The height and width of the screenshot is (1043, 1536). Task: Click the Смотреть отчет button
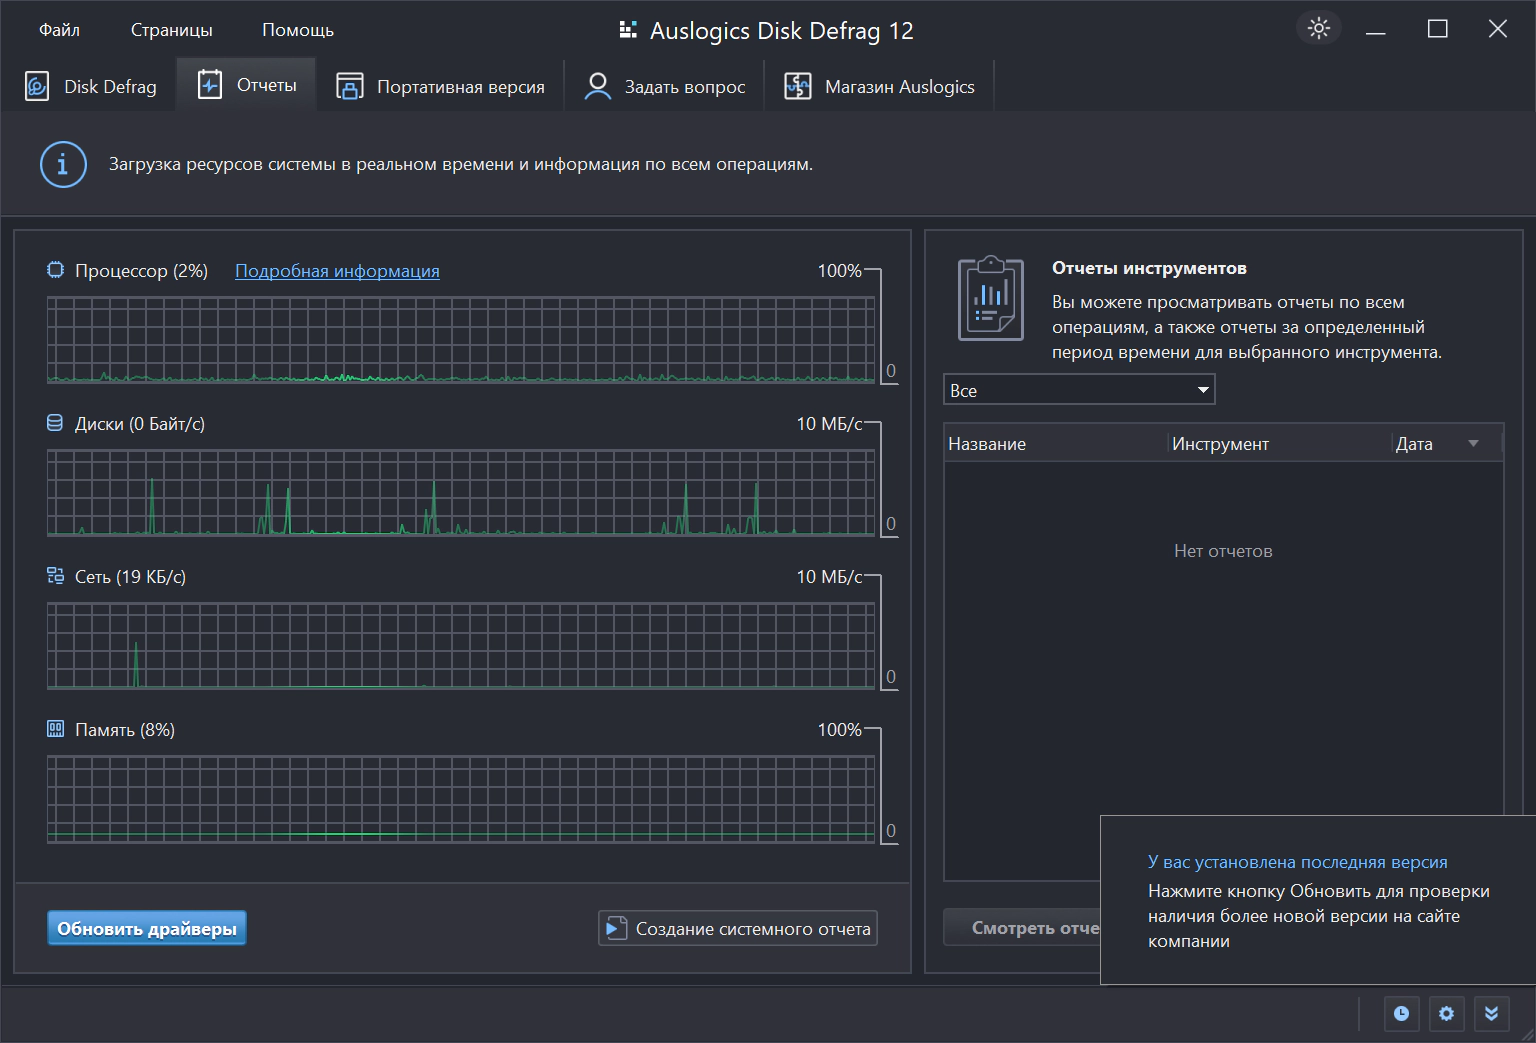[x=1022, y=928]
